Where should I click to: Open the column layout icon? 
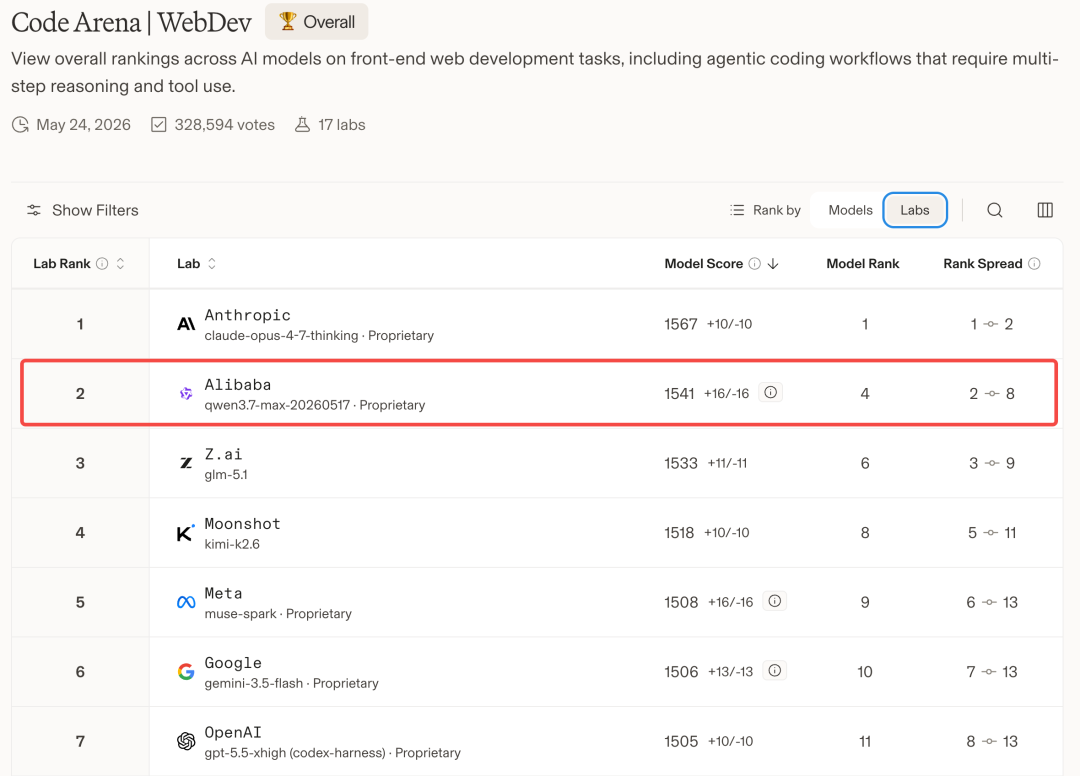(x=1045, y=210)
